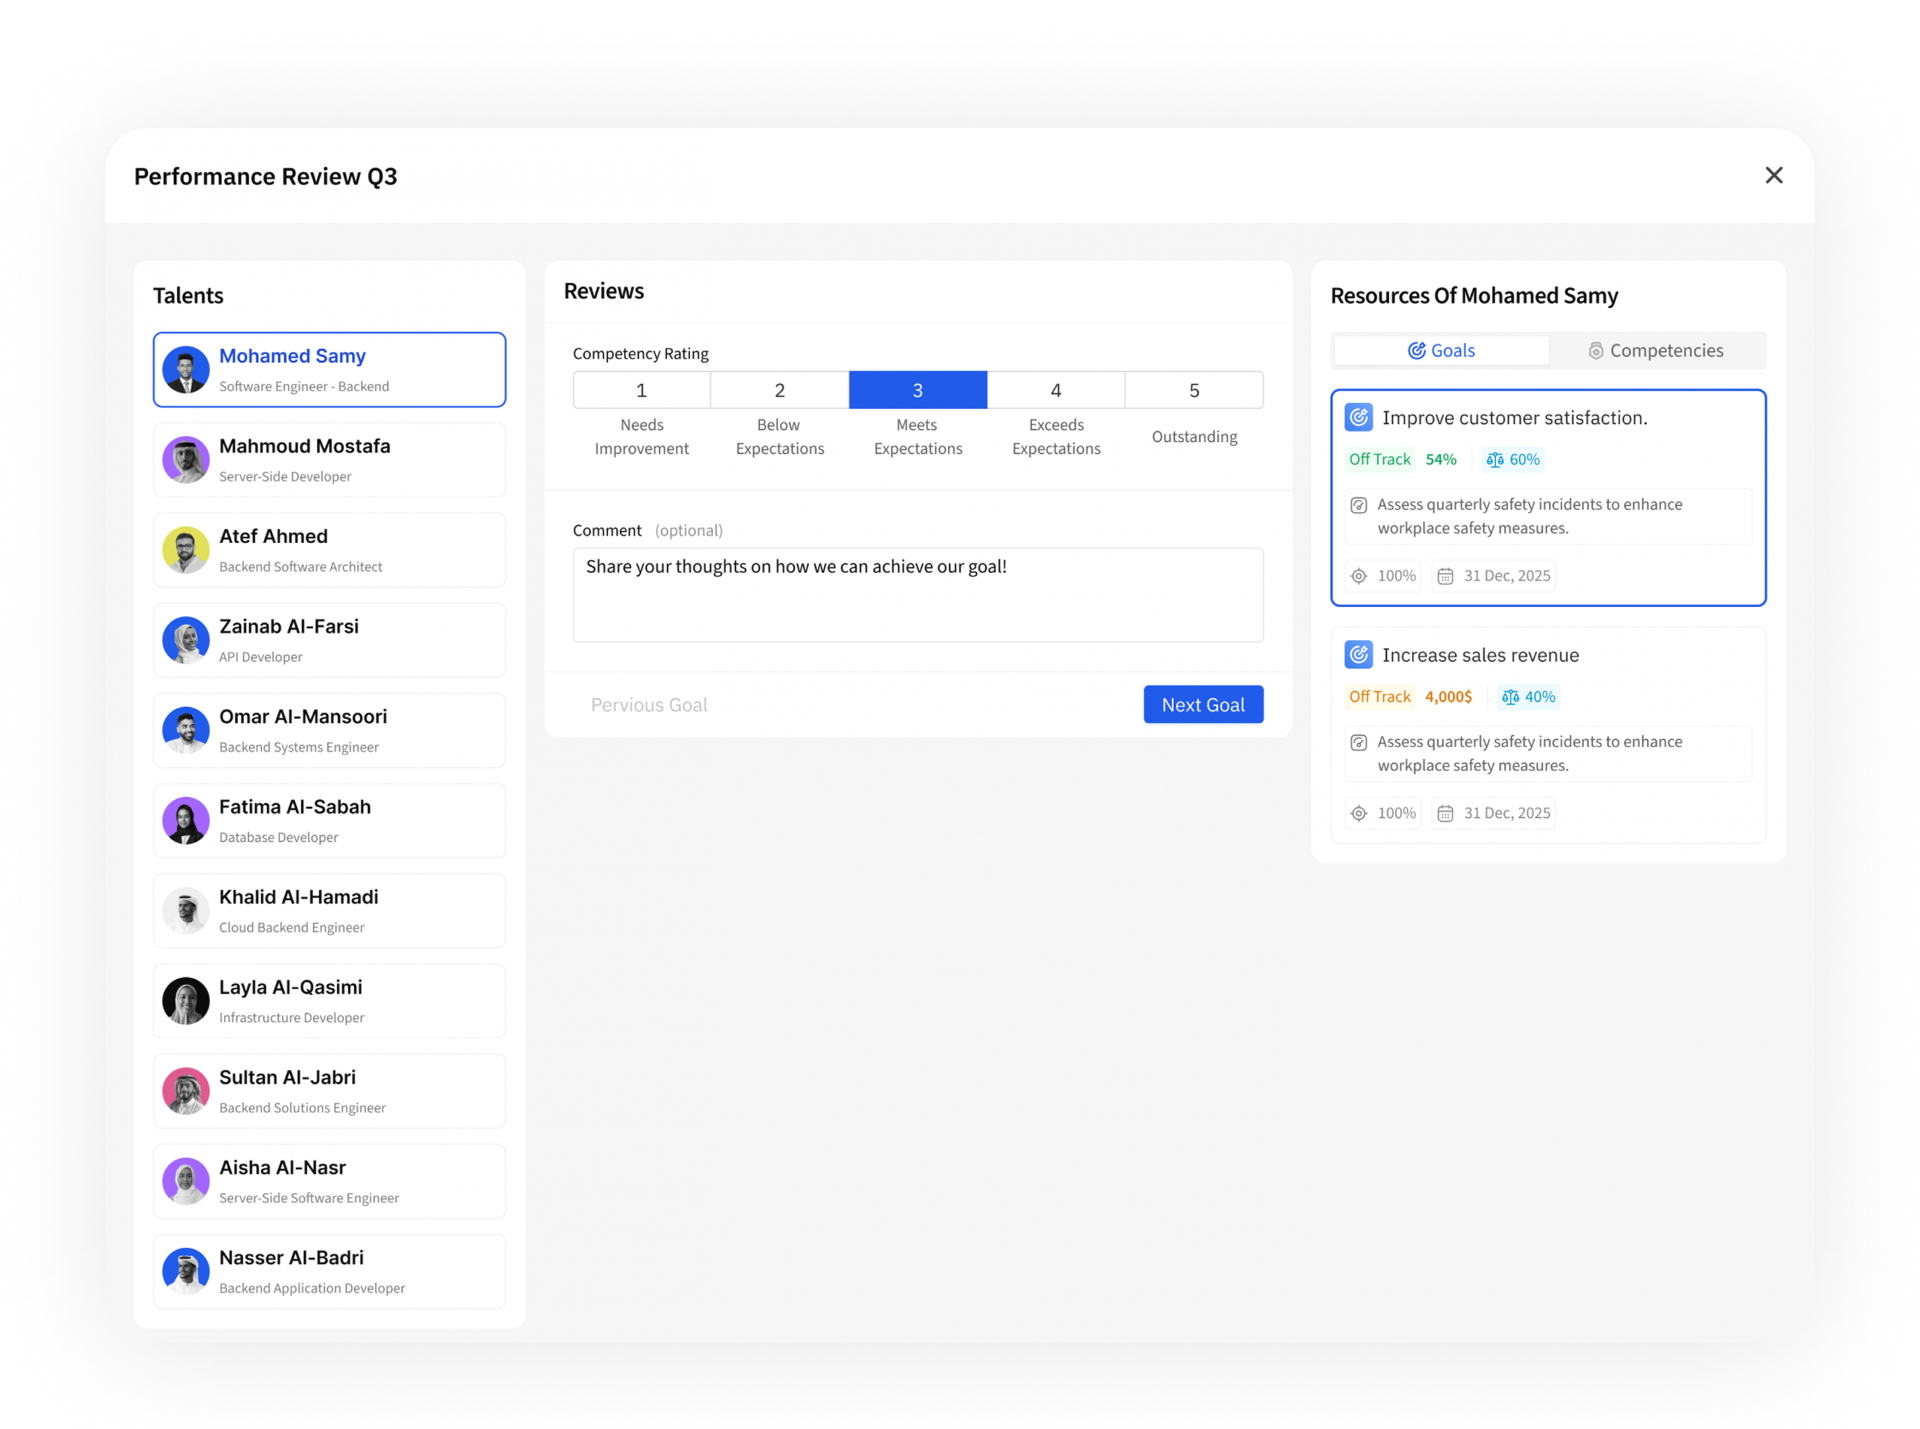Click Zainab Al-Farsi's avatar photo
The width and height of the screenshot is (1920, 1429).
point(186,640)
